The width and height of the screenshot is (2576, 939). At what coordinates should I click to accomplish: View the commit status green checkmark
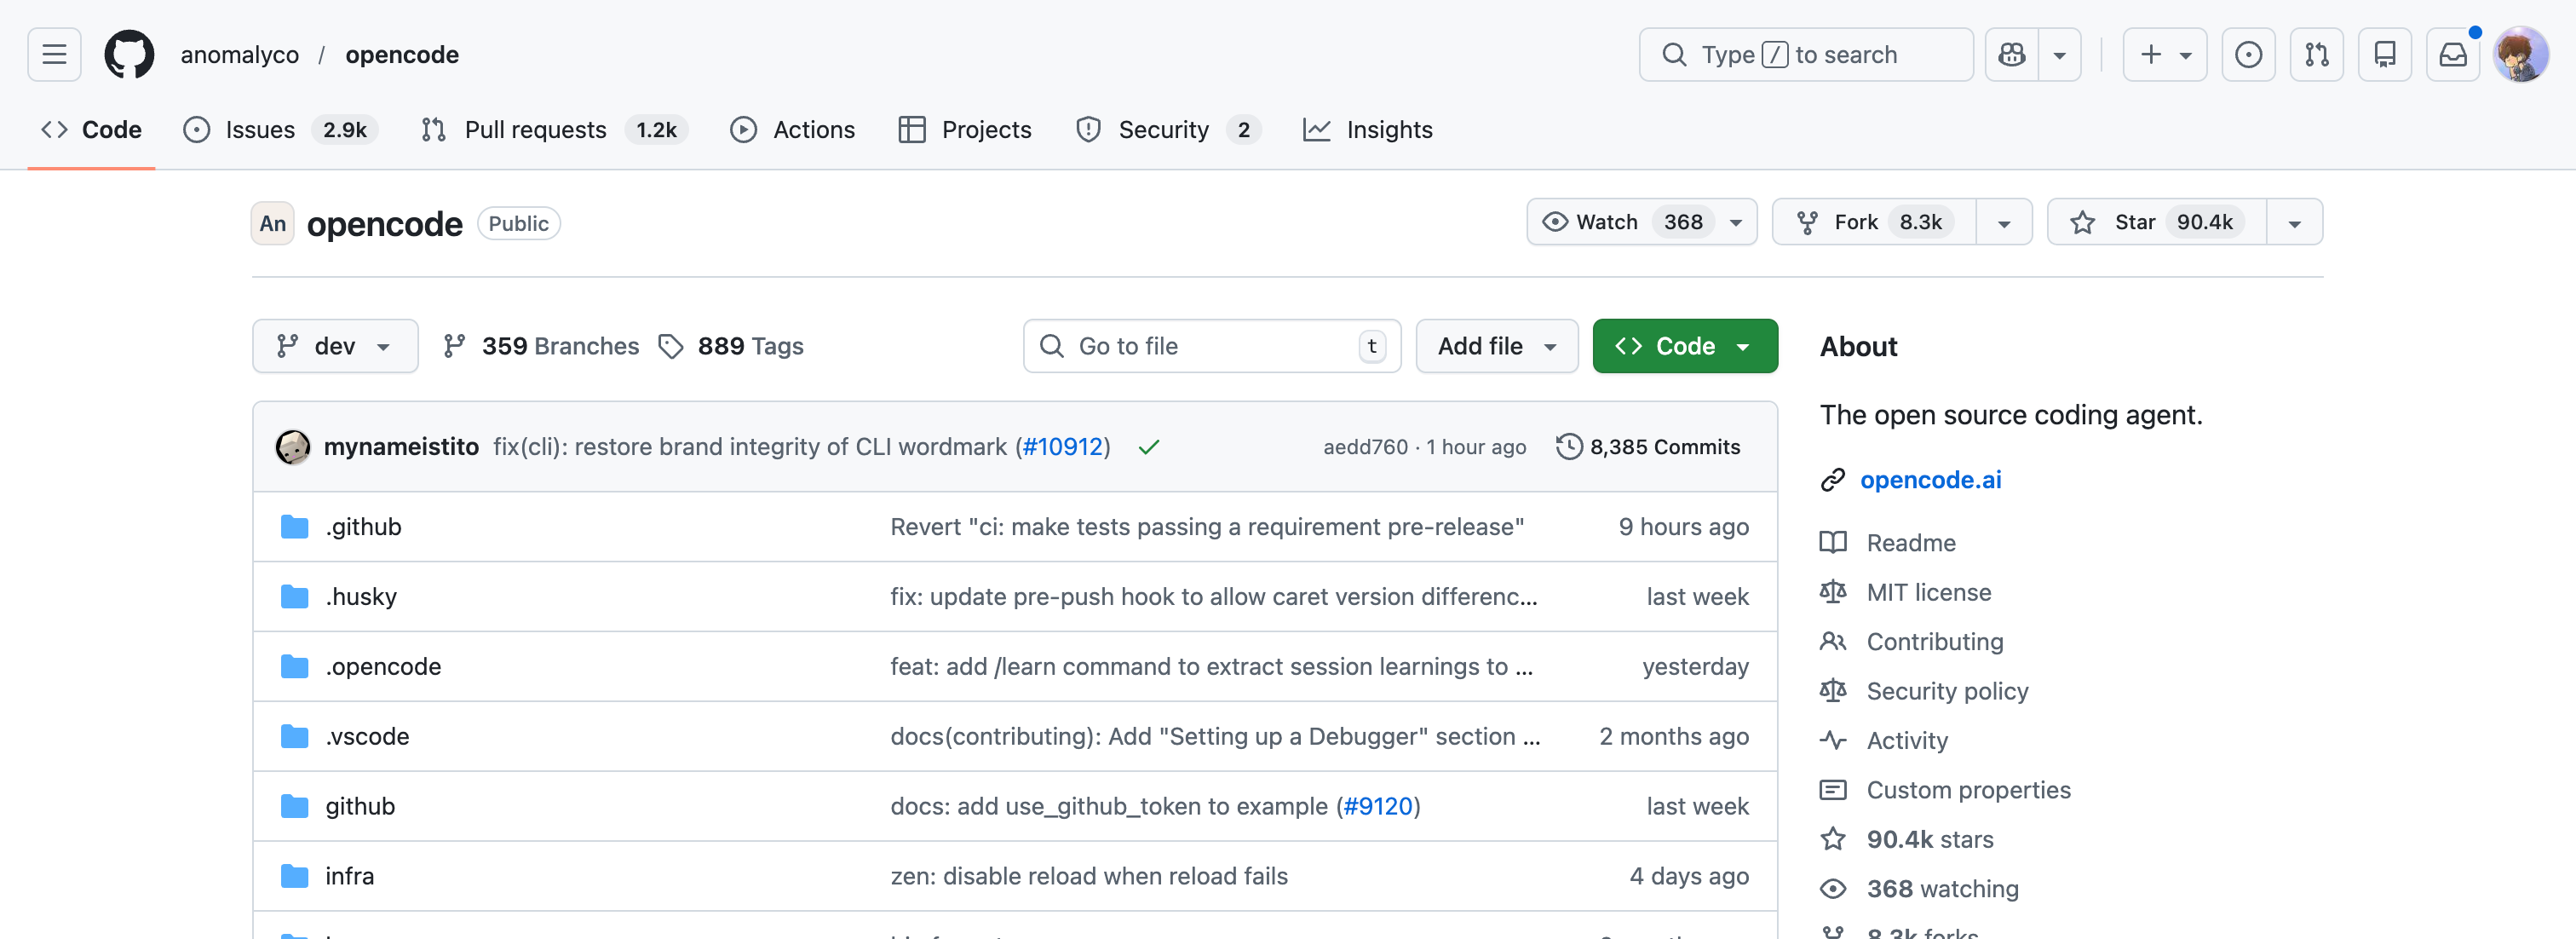point(1148,447)
